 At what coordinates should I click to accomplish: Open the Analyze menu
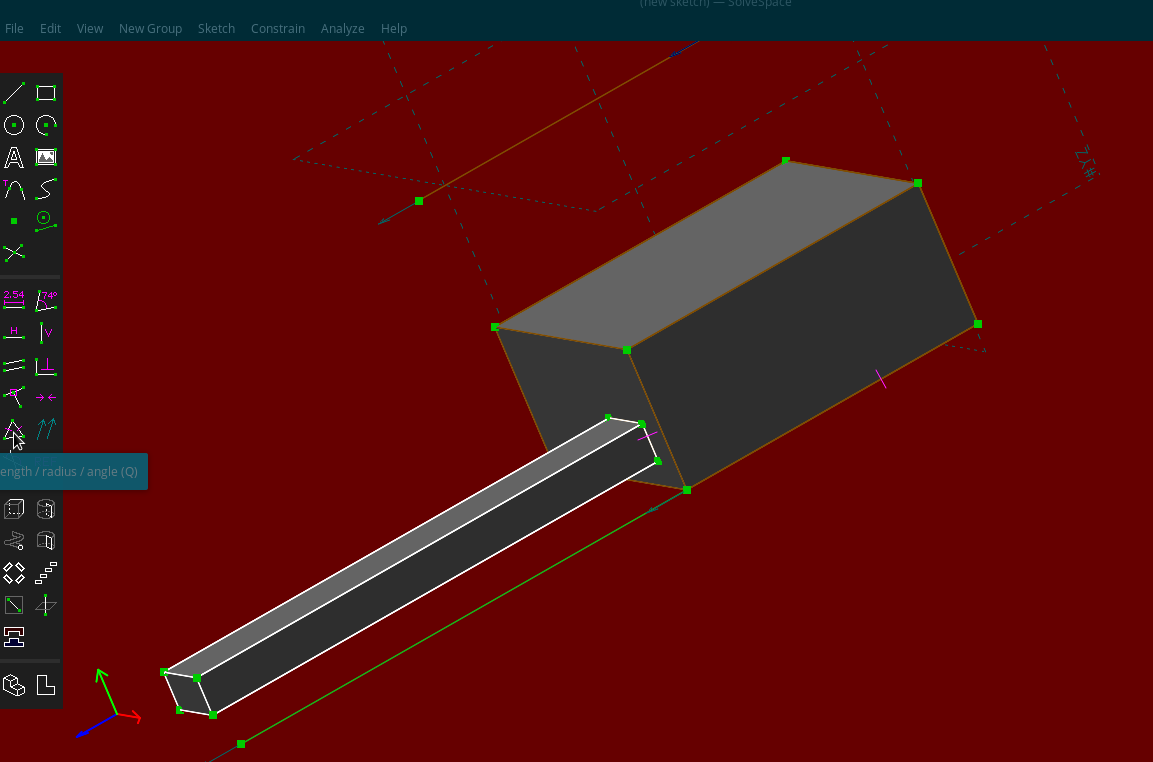tap(343, 28)
